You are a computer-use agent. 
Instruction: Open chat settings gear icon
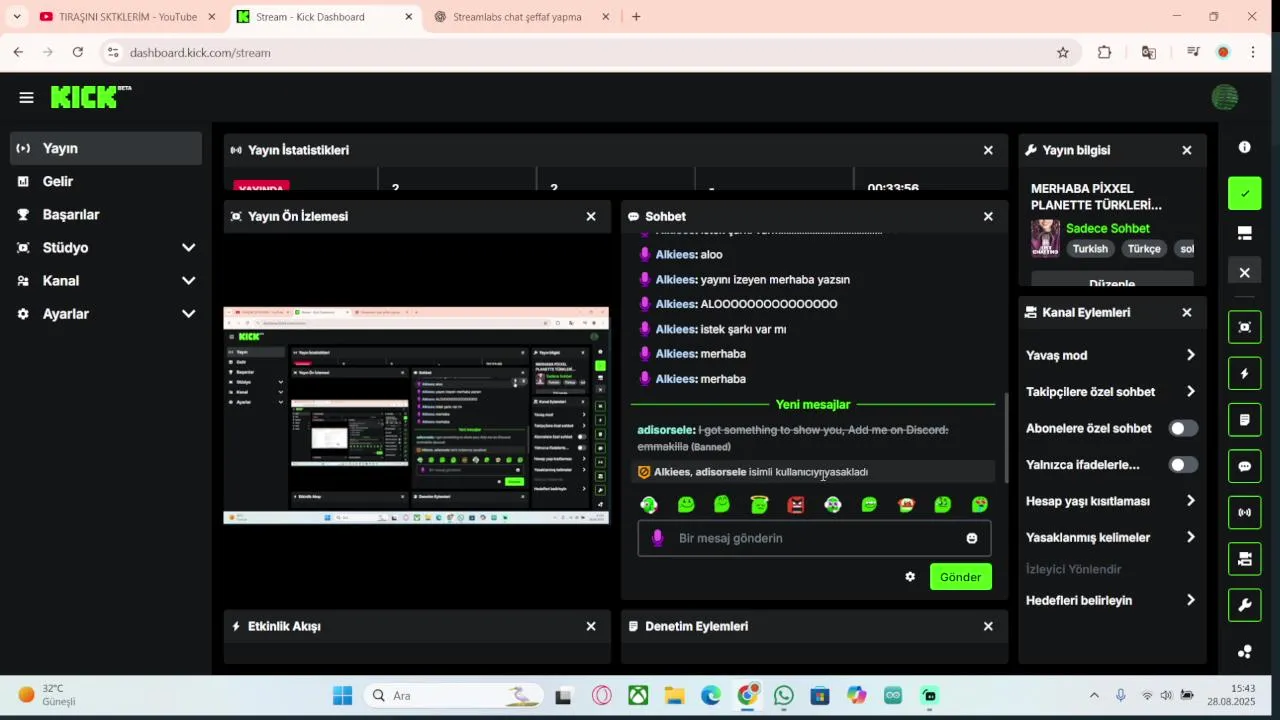click(910, 577)
